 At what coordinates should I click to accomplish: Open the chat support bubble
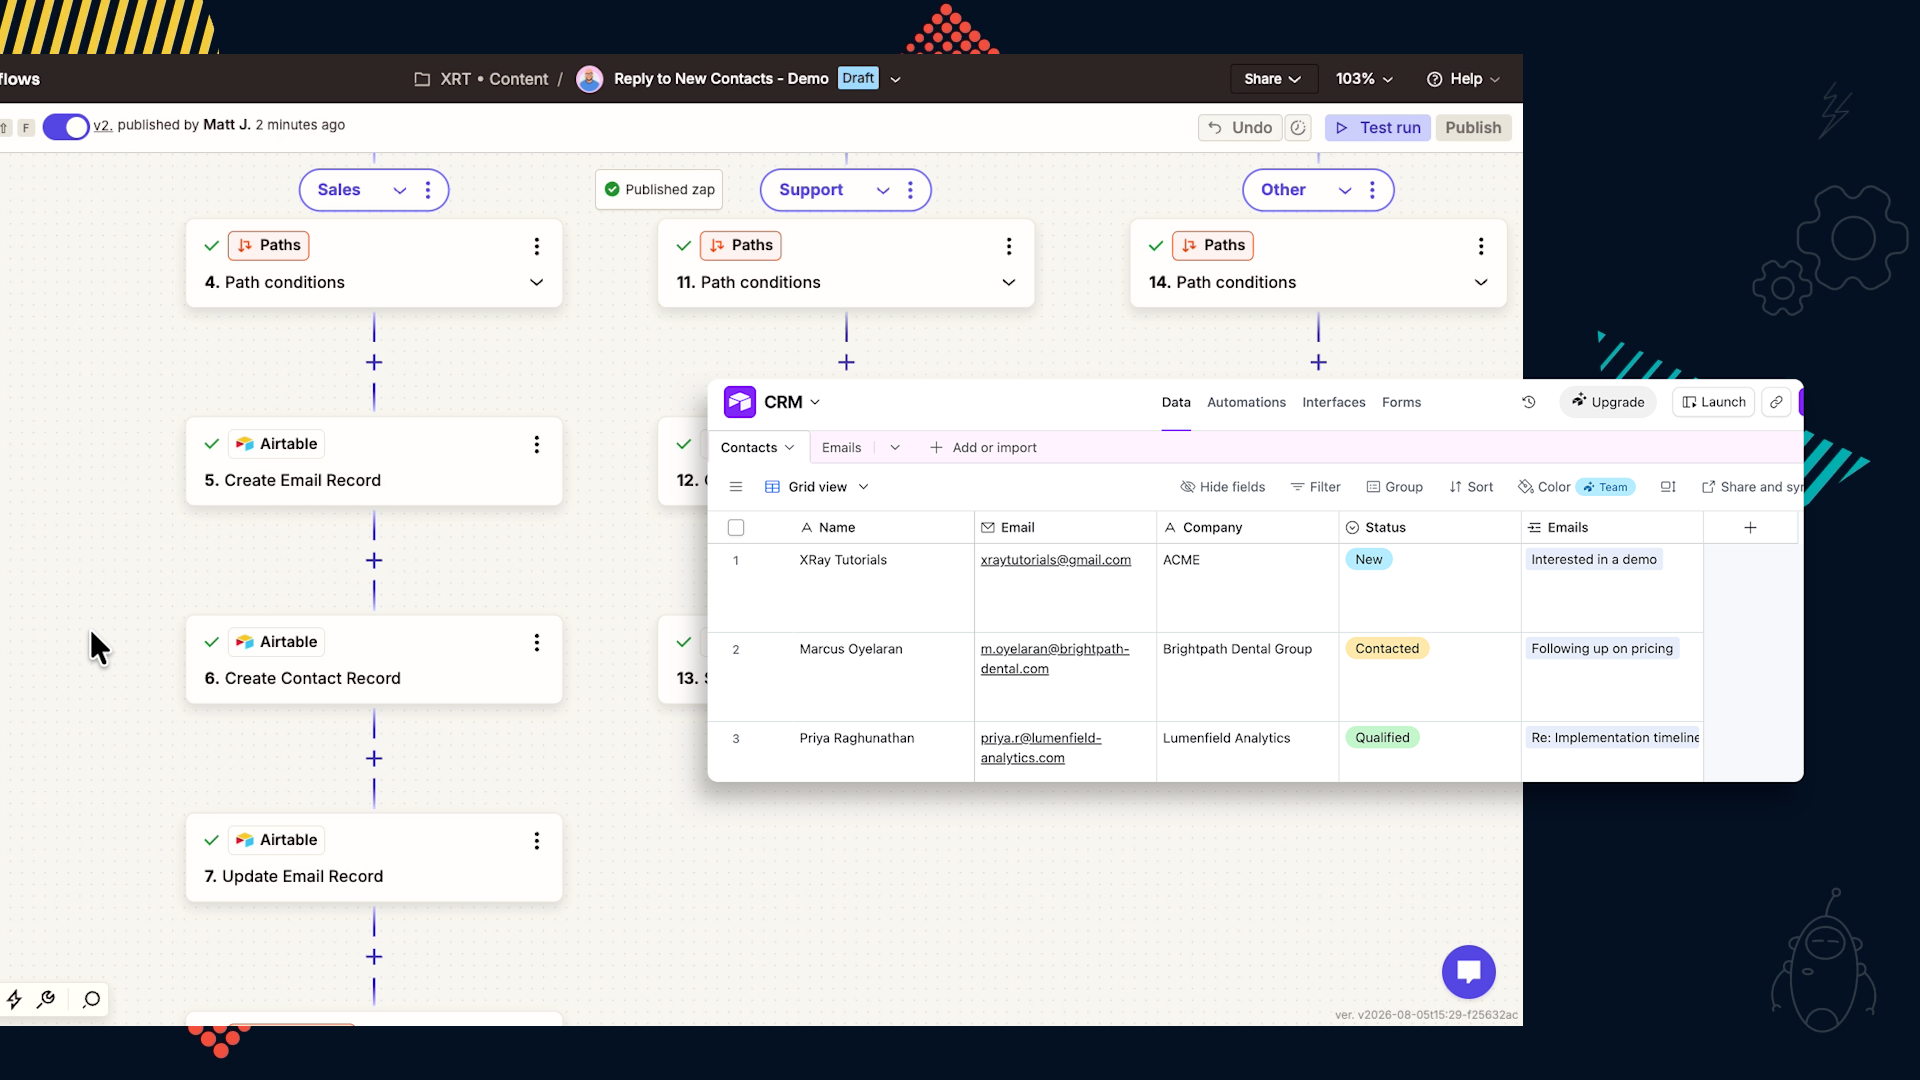pos(1469,972)
